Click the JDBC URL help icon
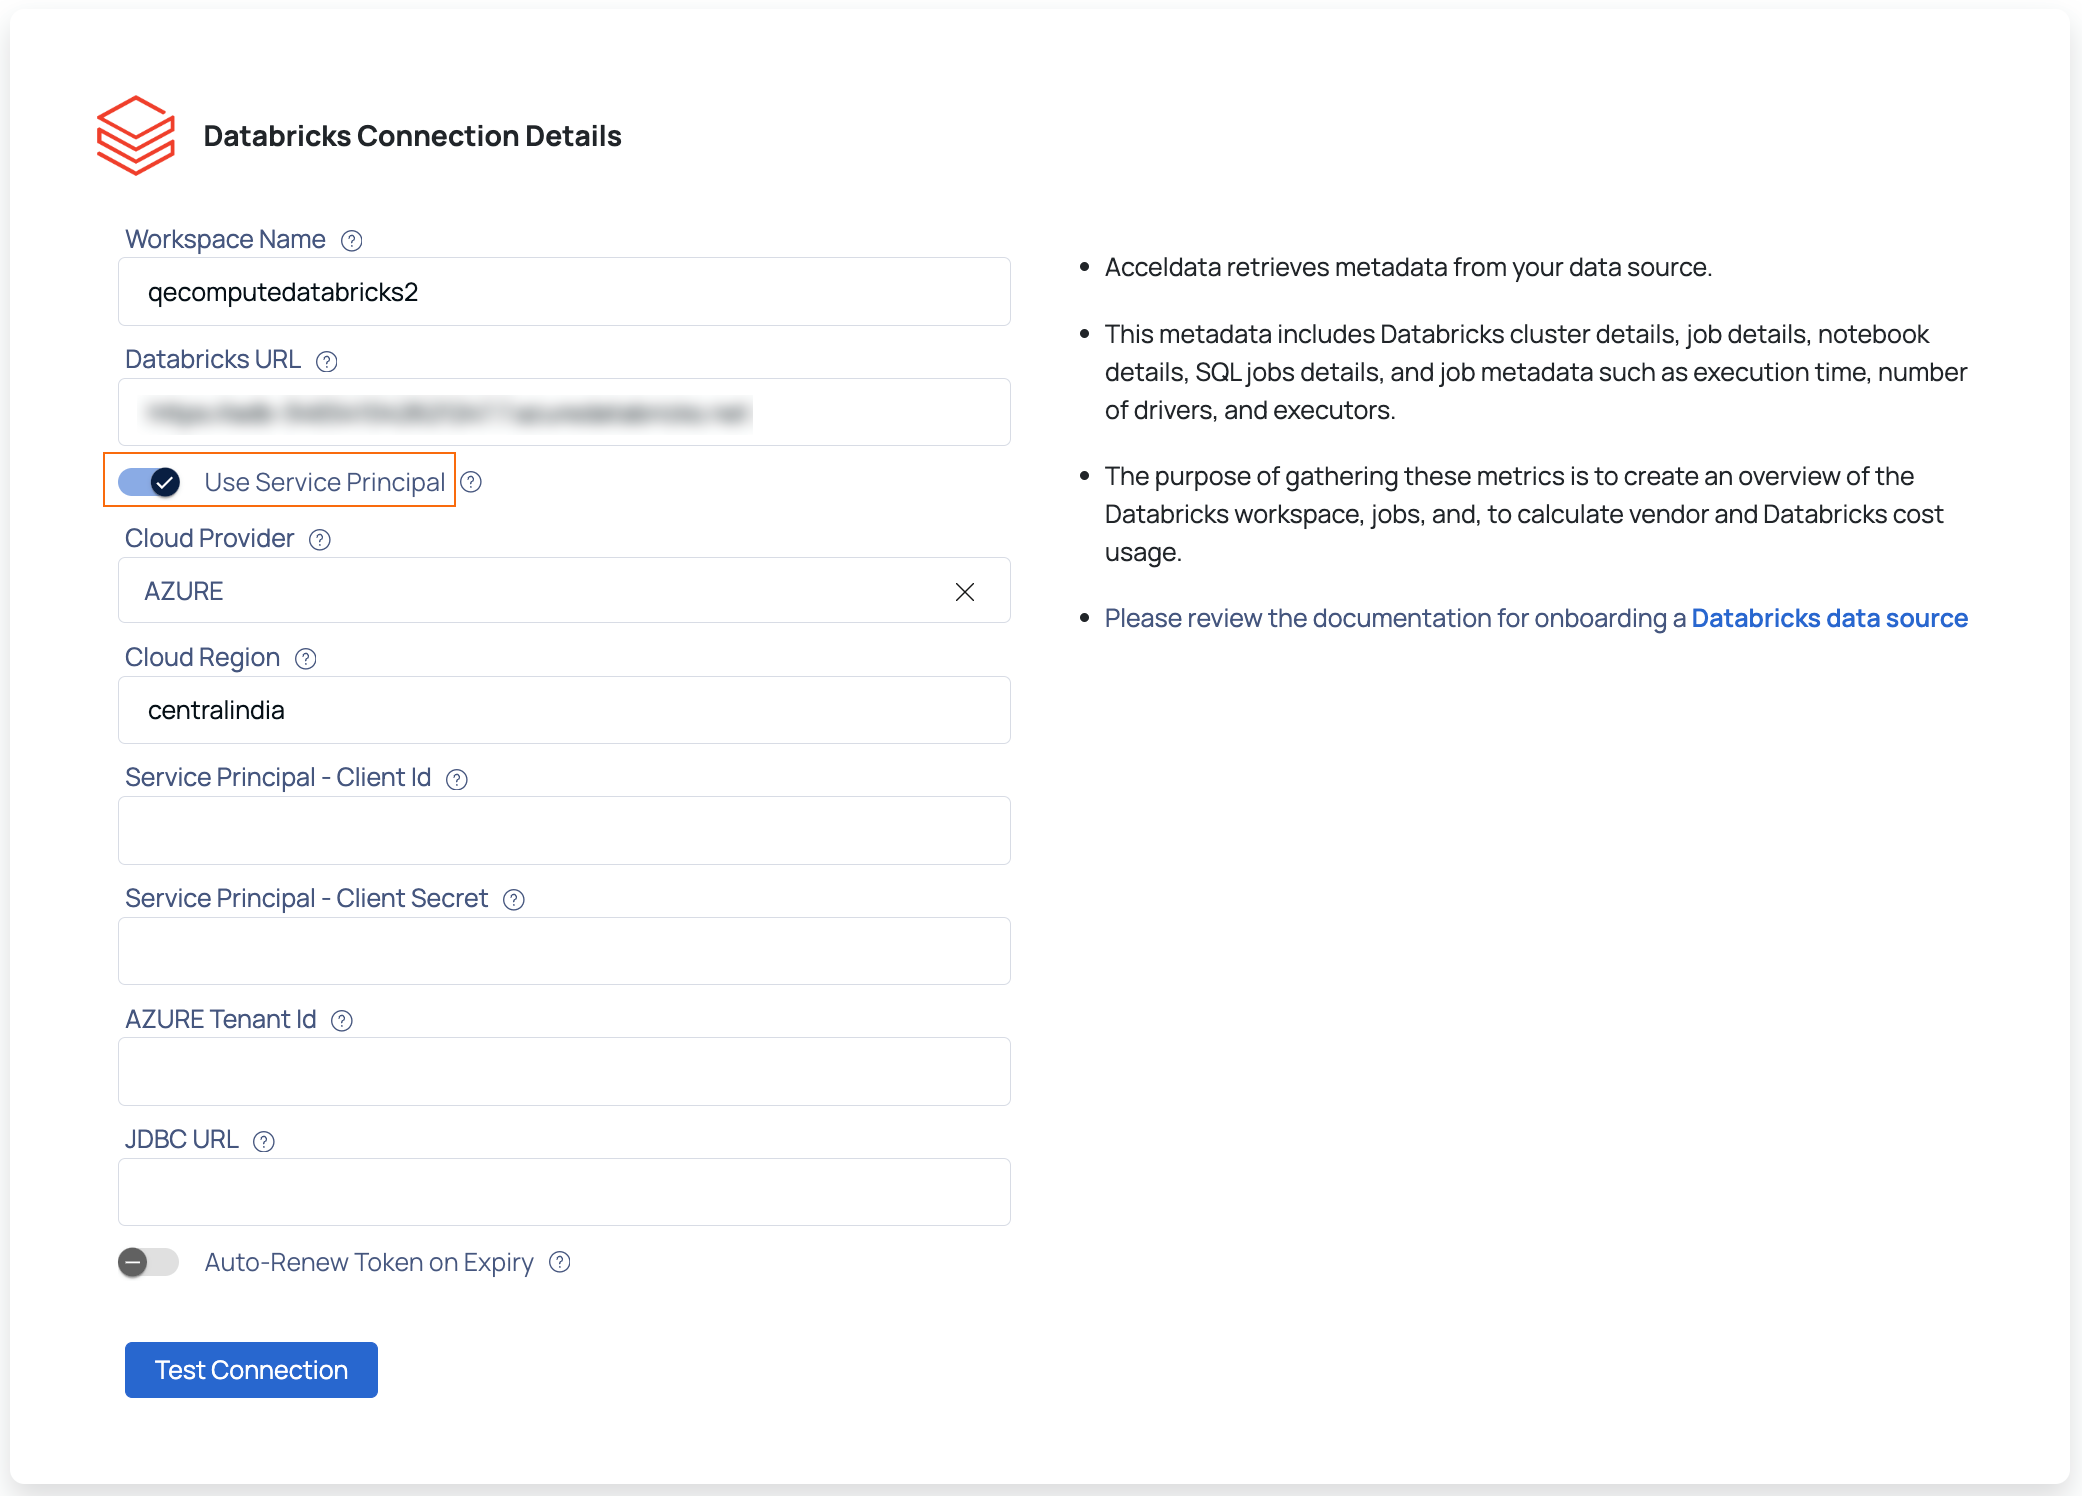 click(x=264, y=1141)
